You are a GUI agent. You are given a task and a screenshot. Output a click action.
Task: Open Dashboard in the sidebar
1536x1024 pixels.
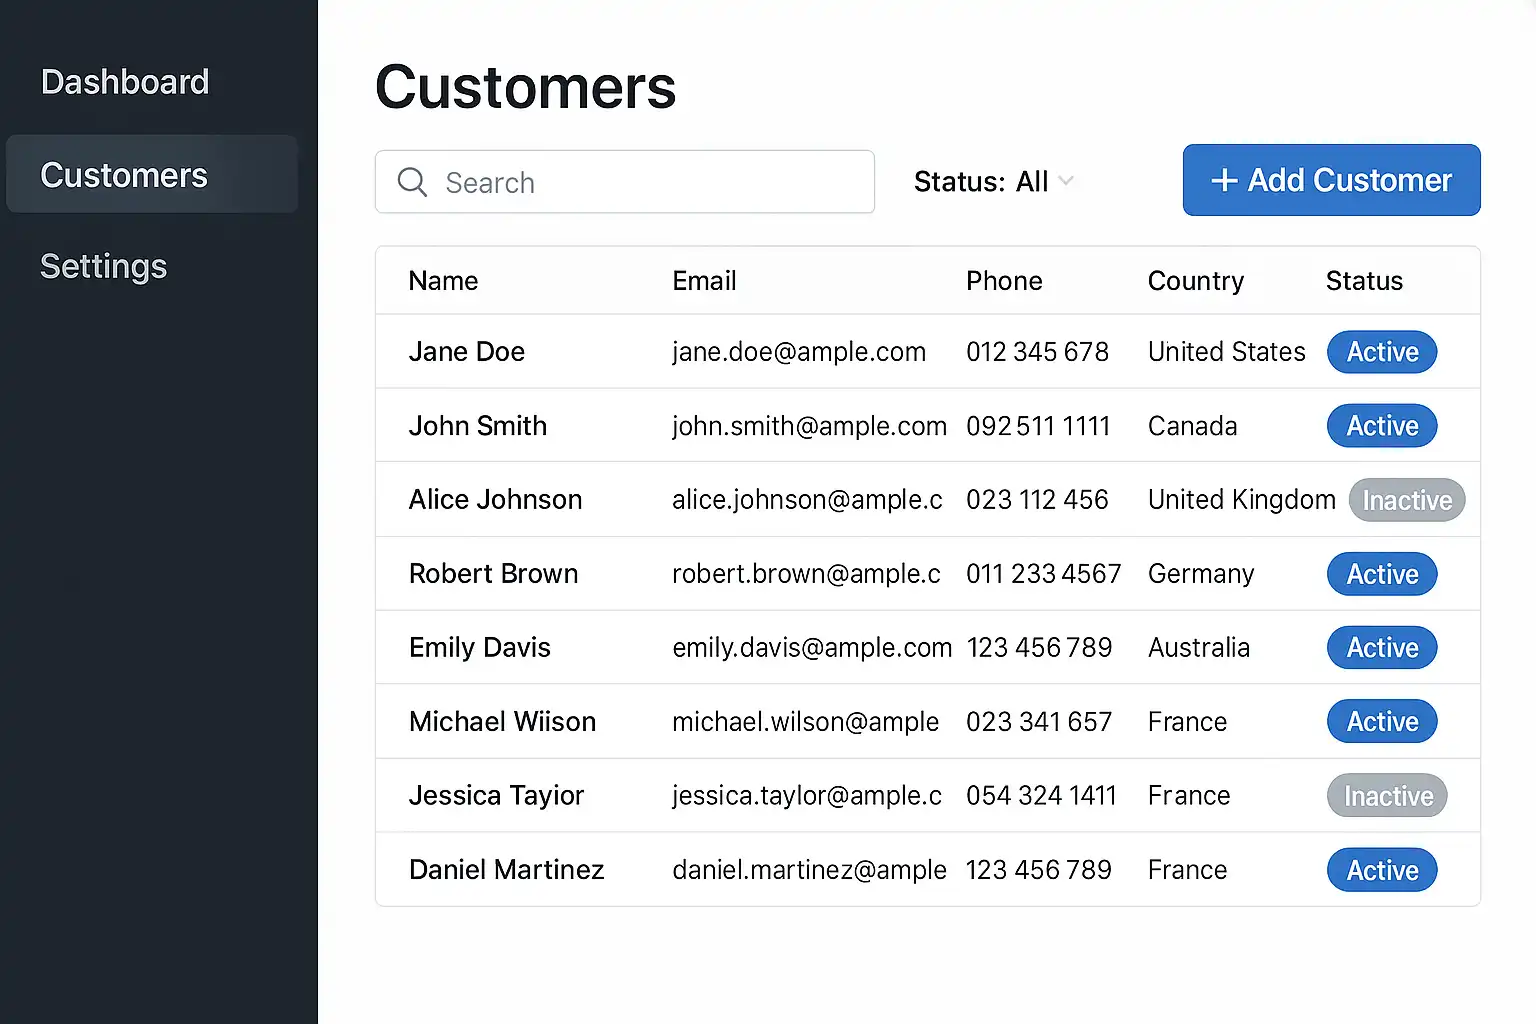(125, 82)
